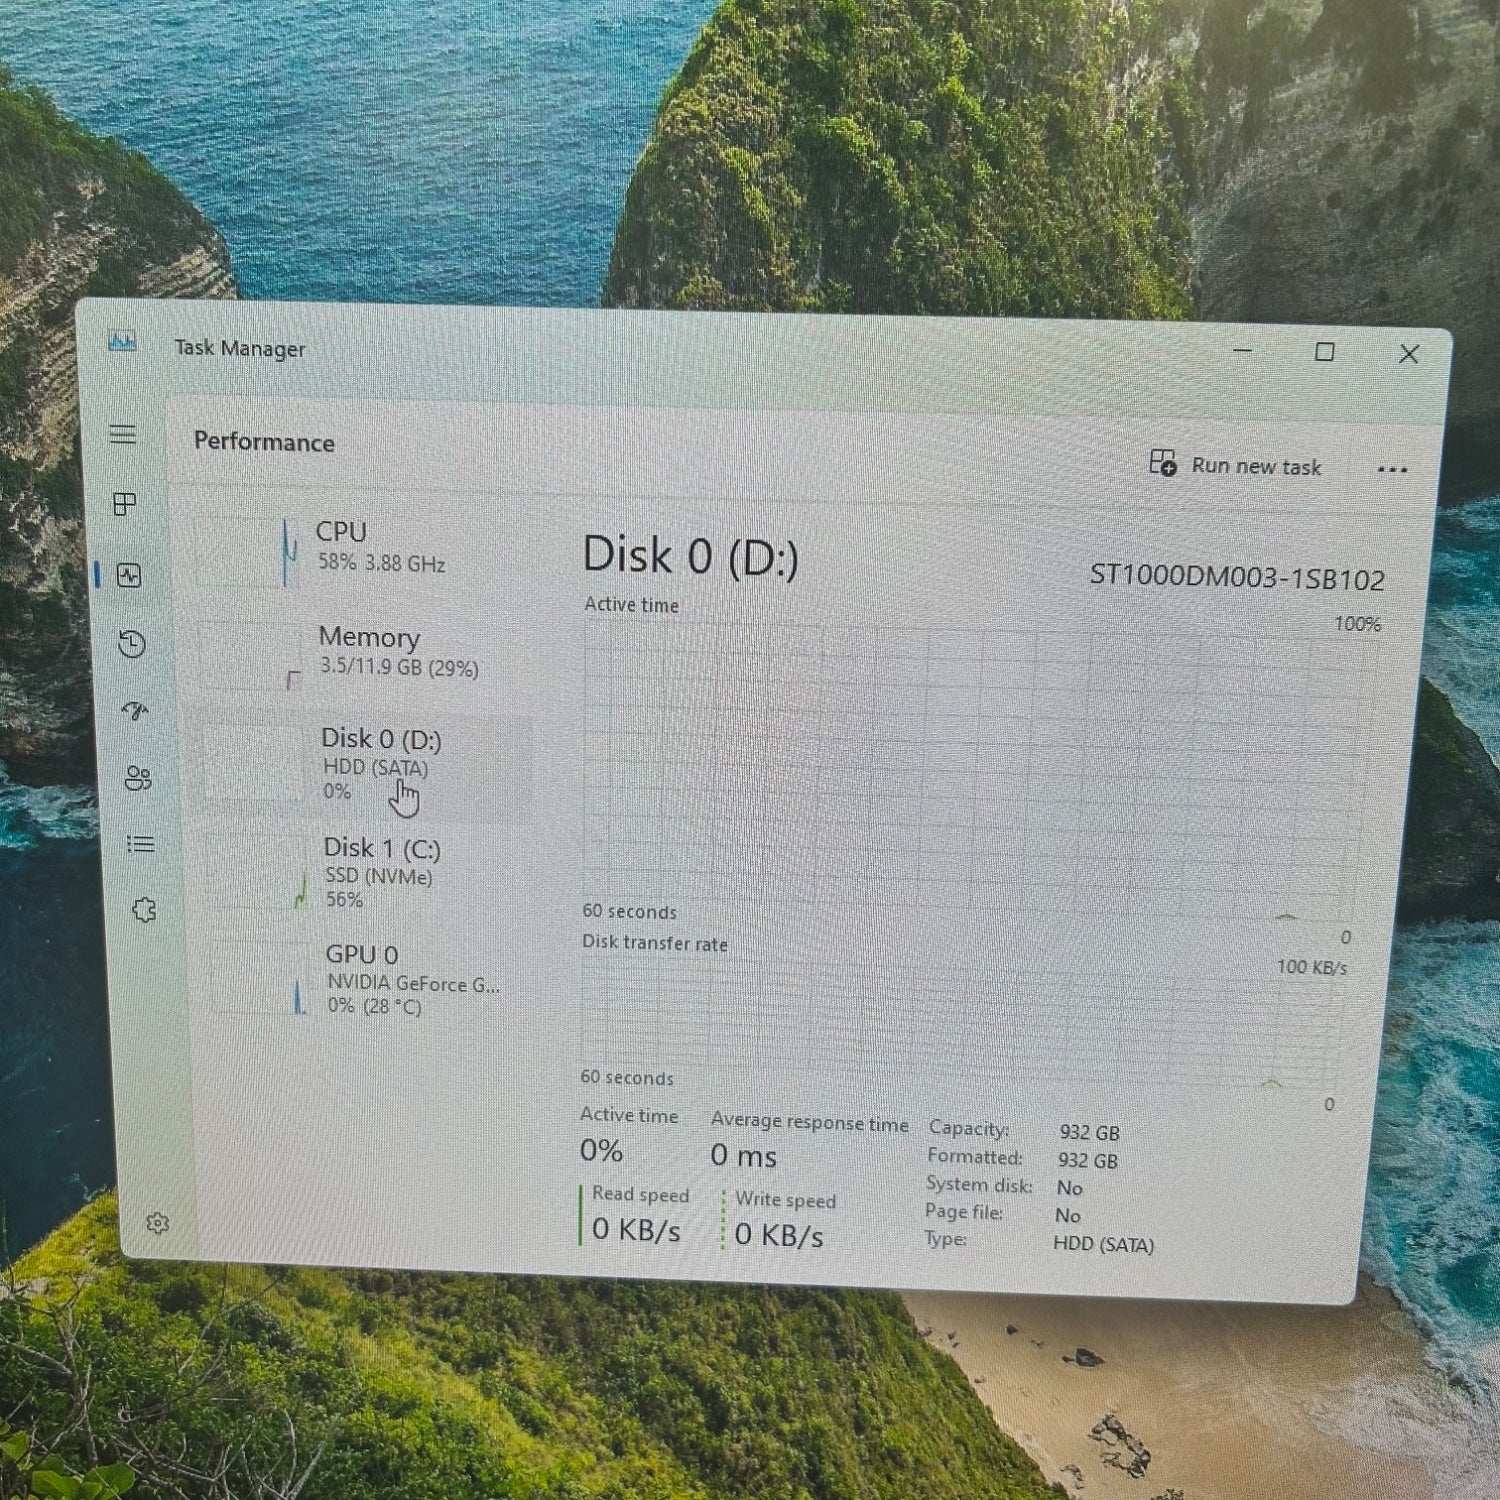The image size is (1500, 1500).
Task: Click the Disk 1 mini graph
Action: [257, 874]
